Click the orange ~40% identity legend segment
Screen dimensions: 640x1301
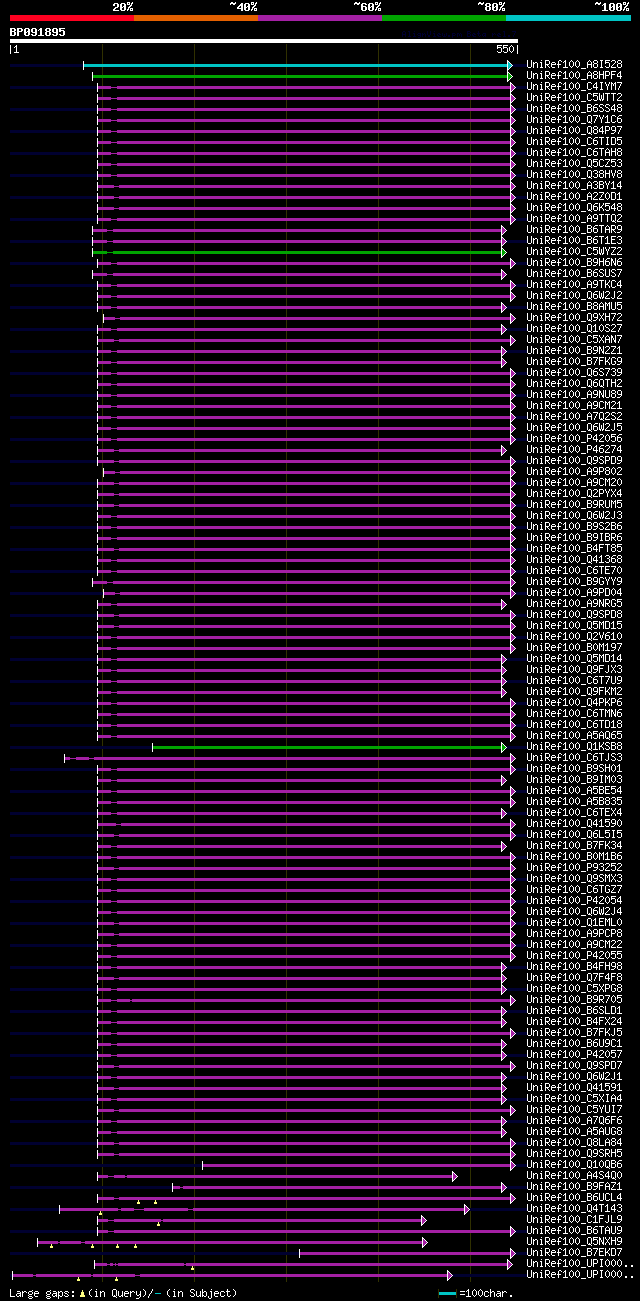pyautogui.click(x=196, y=18)
